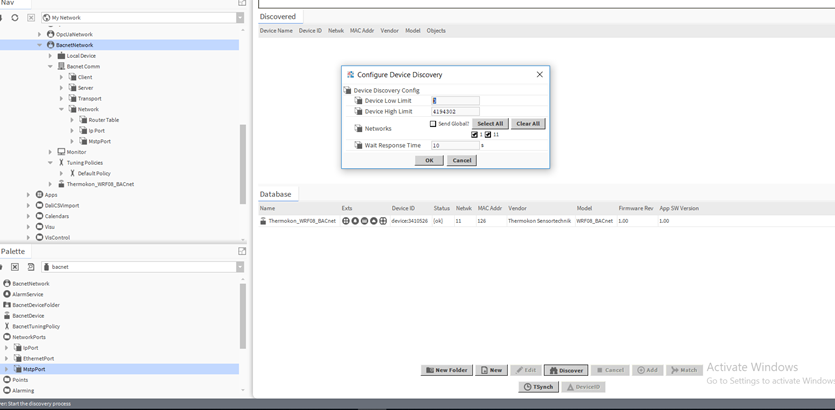Collapse the Tuning Policies tree node

(51, 162)
